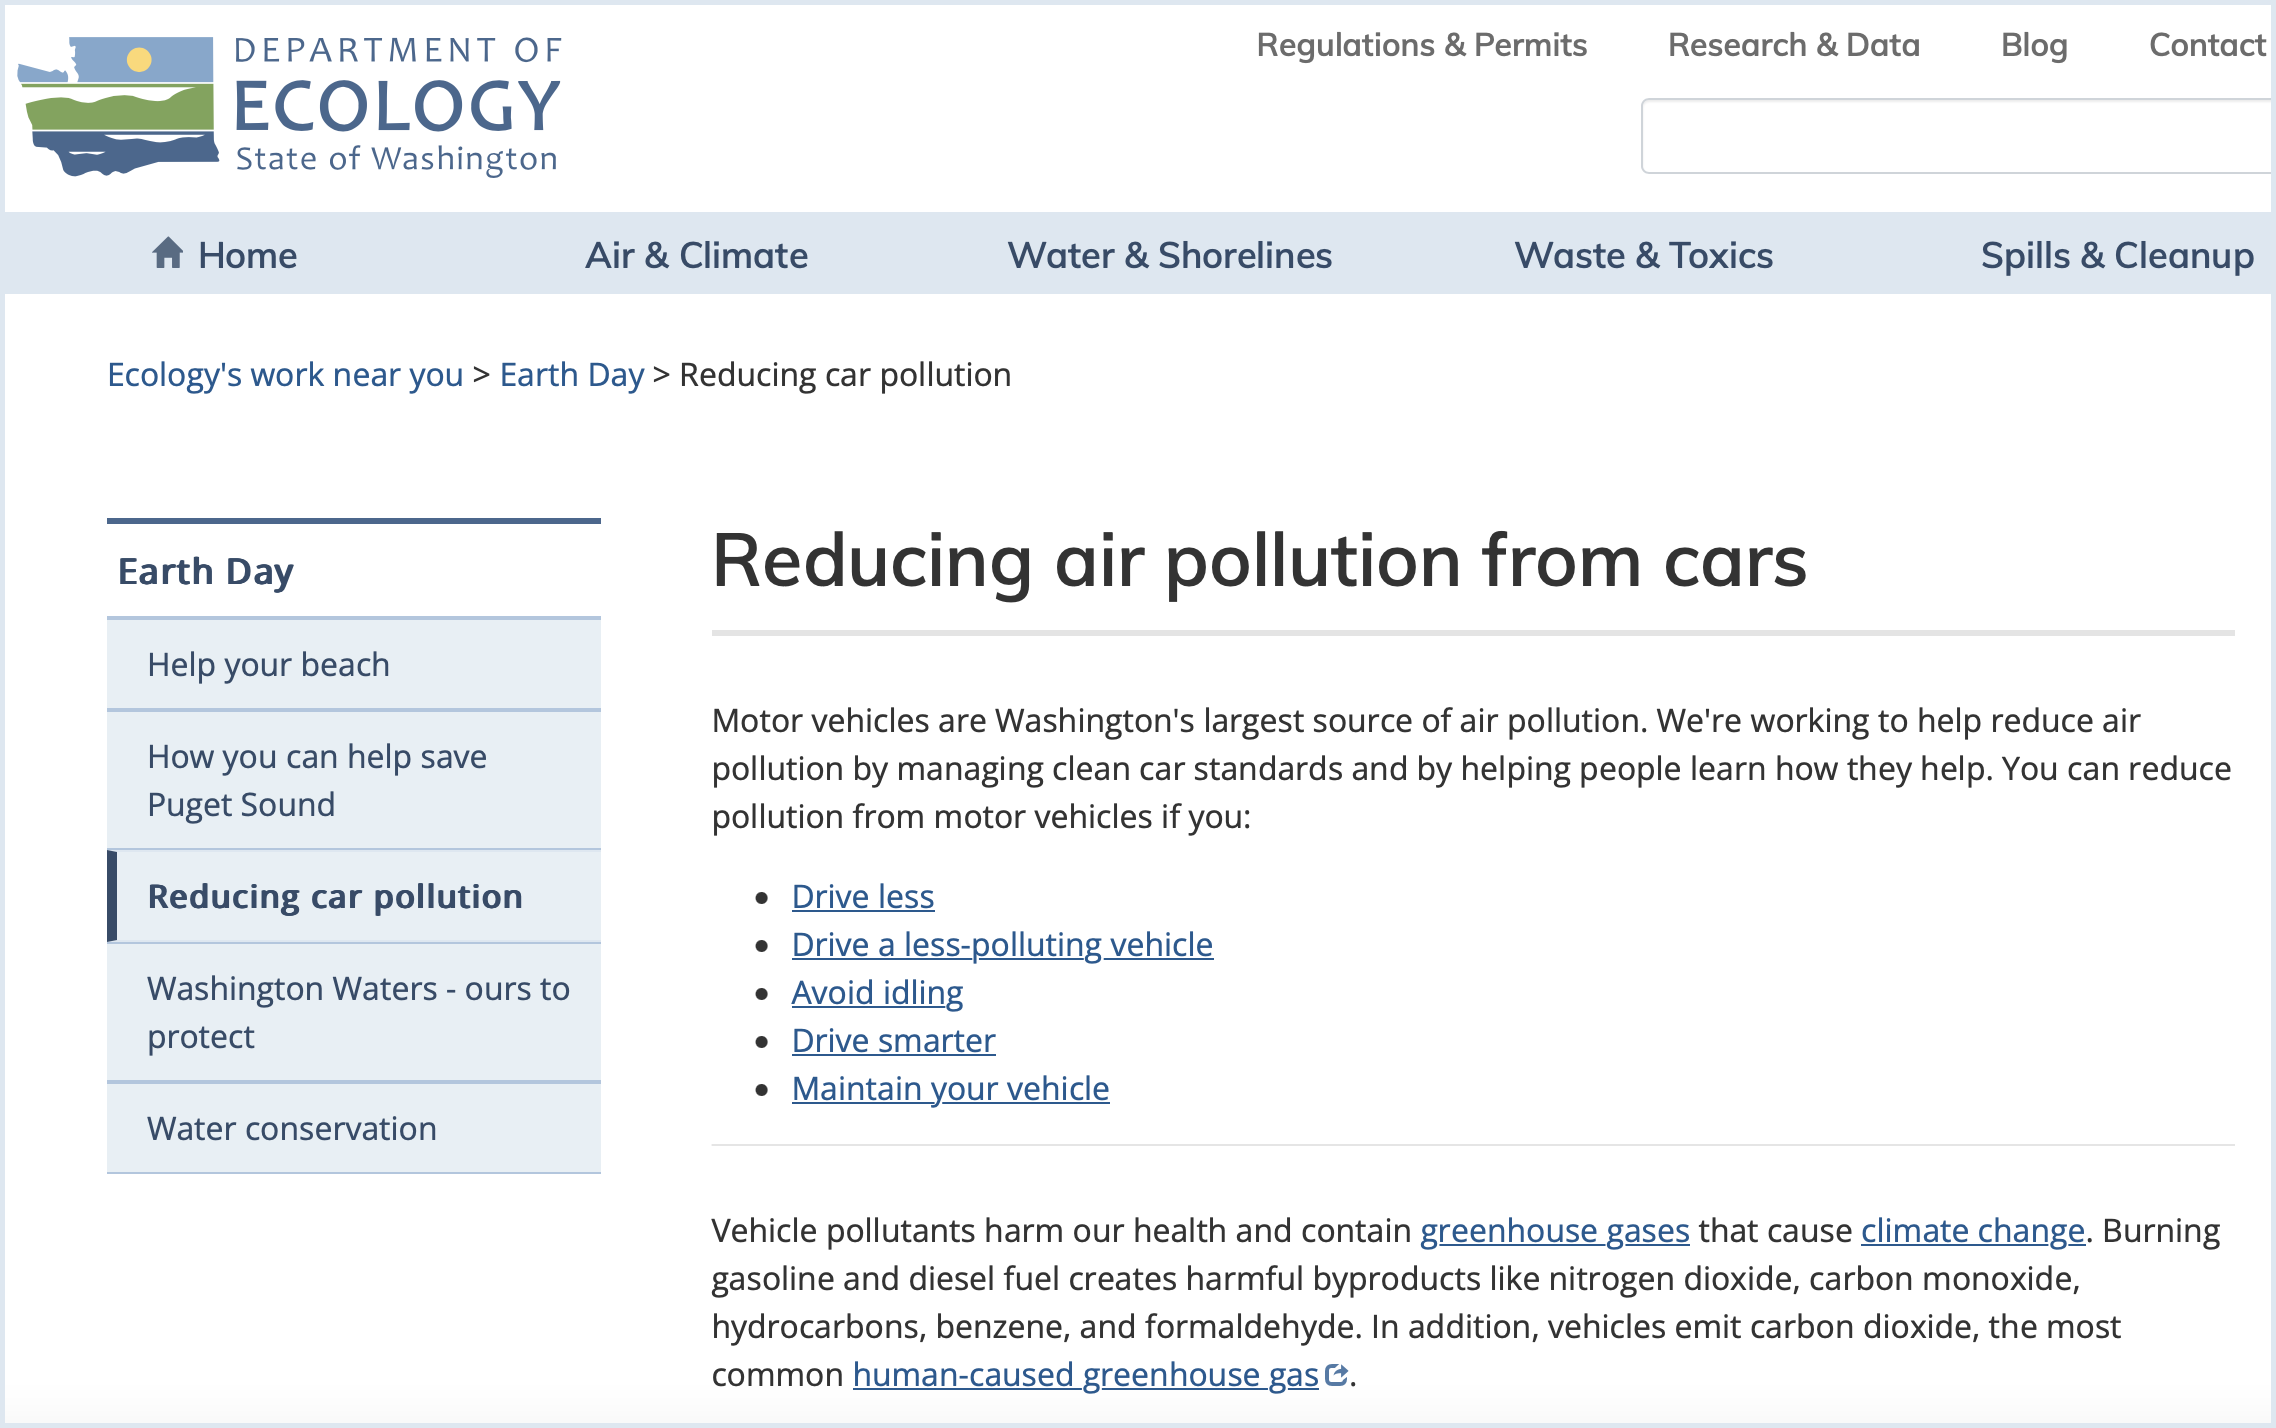
Task: Open the Water & Shorelines menu
Action: click(1169, 256)
